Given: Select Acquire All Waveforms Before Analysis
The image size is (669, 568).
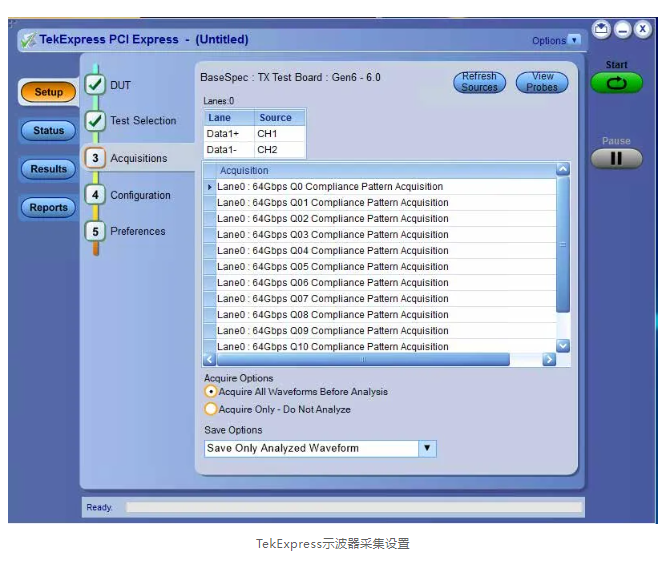Looking at the screenshot, I should tap(211, 392).
